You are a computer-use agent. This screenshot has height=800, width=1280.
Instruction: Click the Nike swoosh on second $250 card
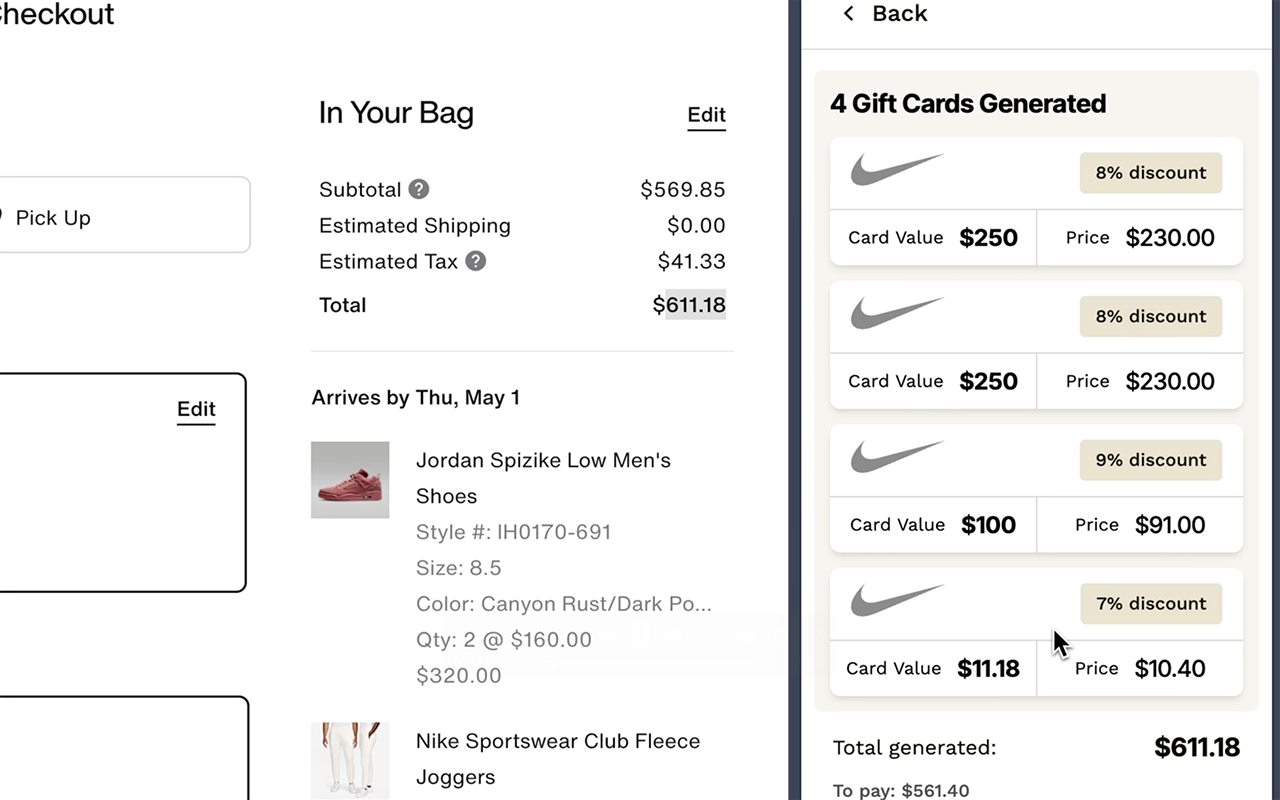(897, 313)
